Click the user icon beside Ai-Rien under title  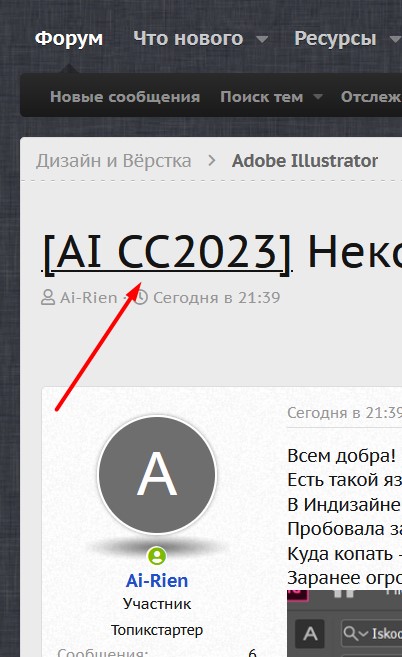coord(48,297)
